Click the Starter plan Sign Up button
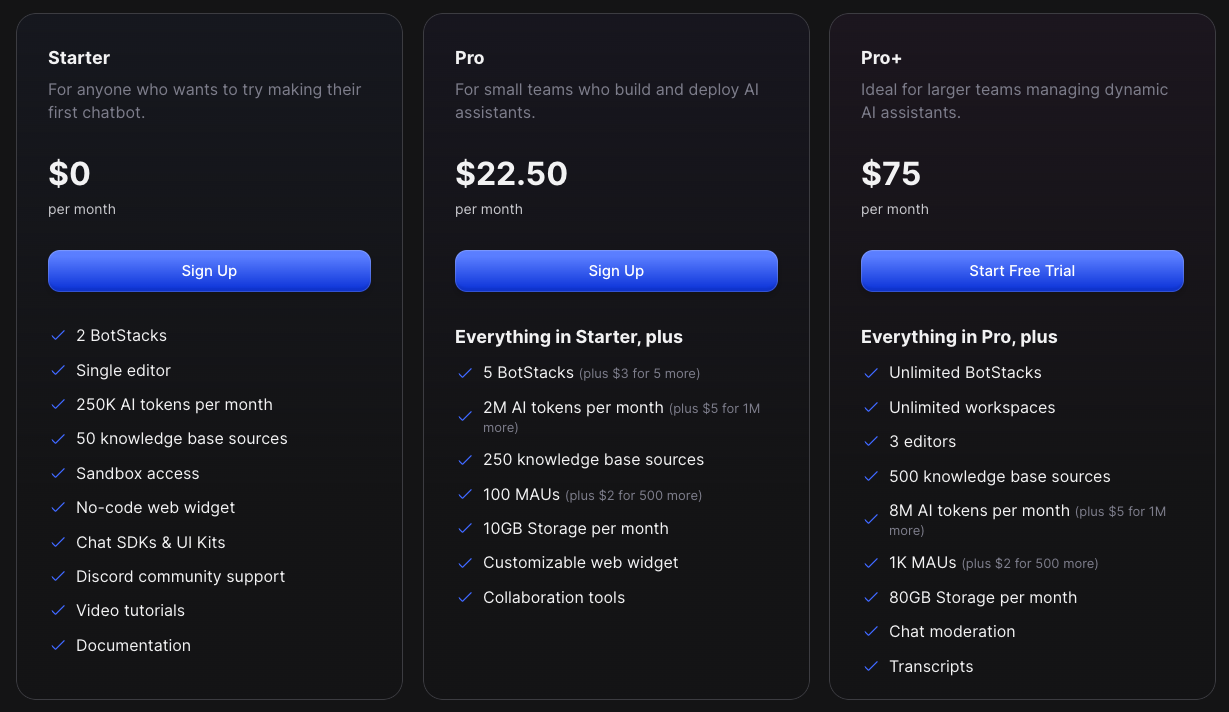 tap(209, 271)
